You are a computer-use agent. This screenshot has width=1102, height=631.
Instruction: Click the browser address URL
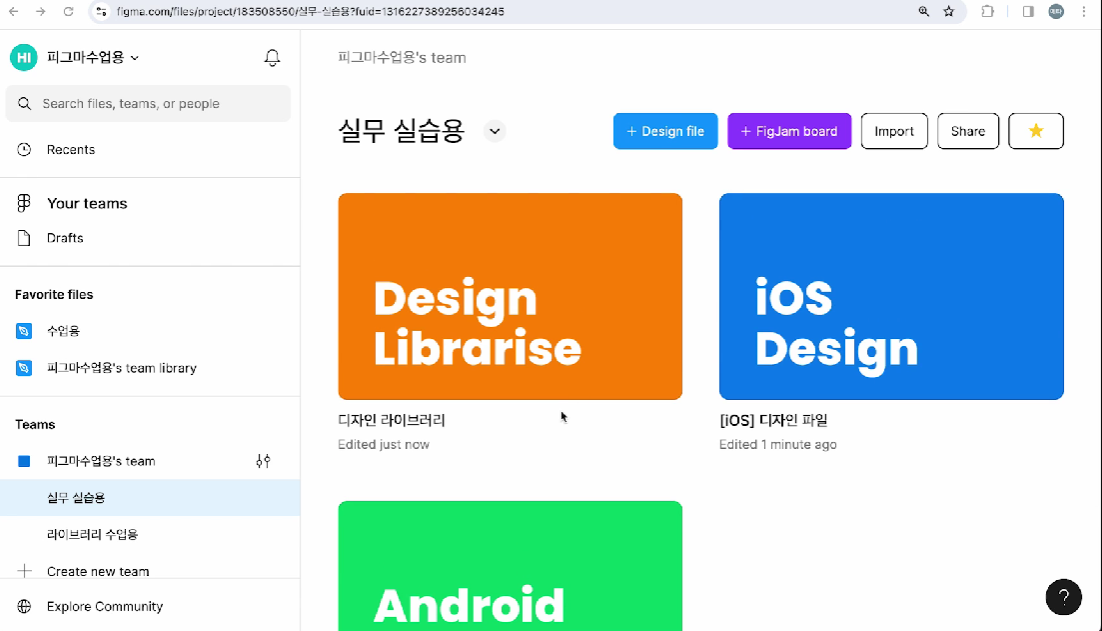pos(311,11)
